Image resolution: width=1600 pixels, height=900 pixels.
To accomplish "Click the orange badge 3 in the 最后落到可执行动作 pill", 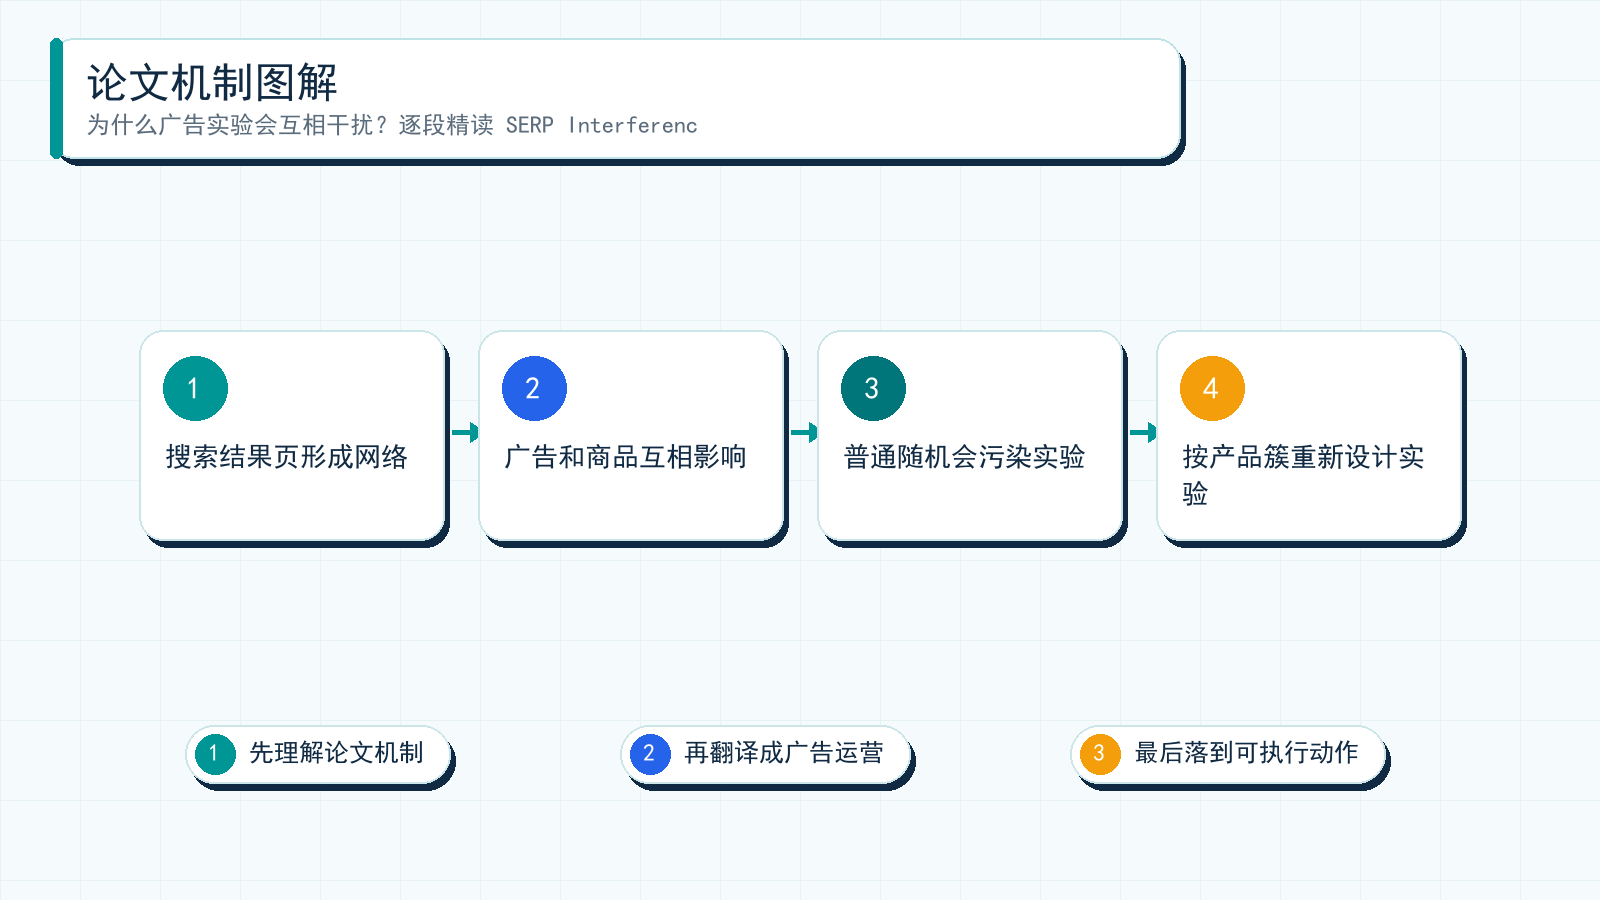I will [1100, 754].
